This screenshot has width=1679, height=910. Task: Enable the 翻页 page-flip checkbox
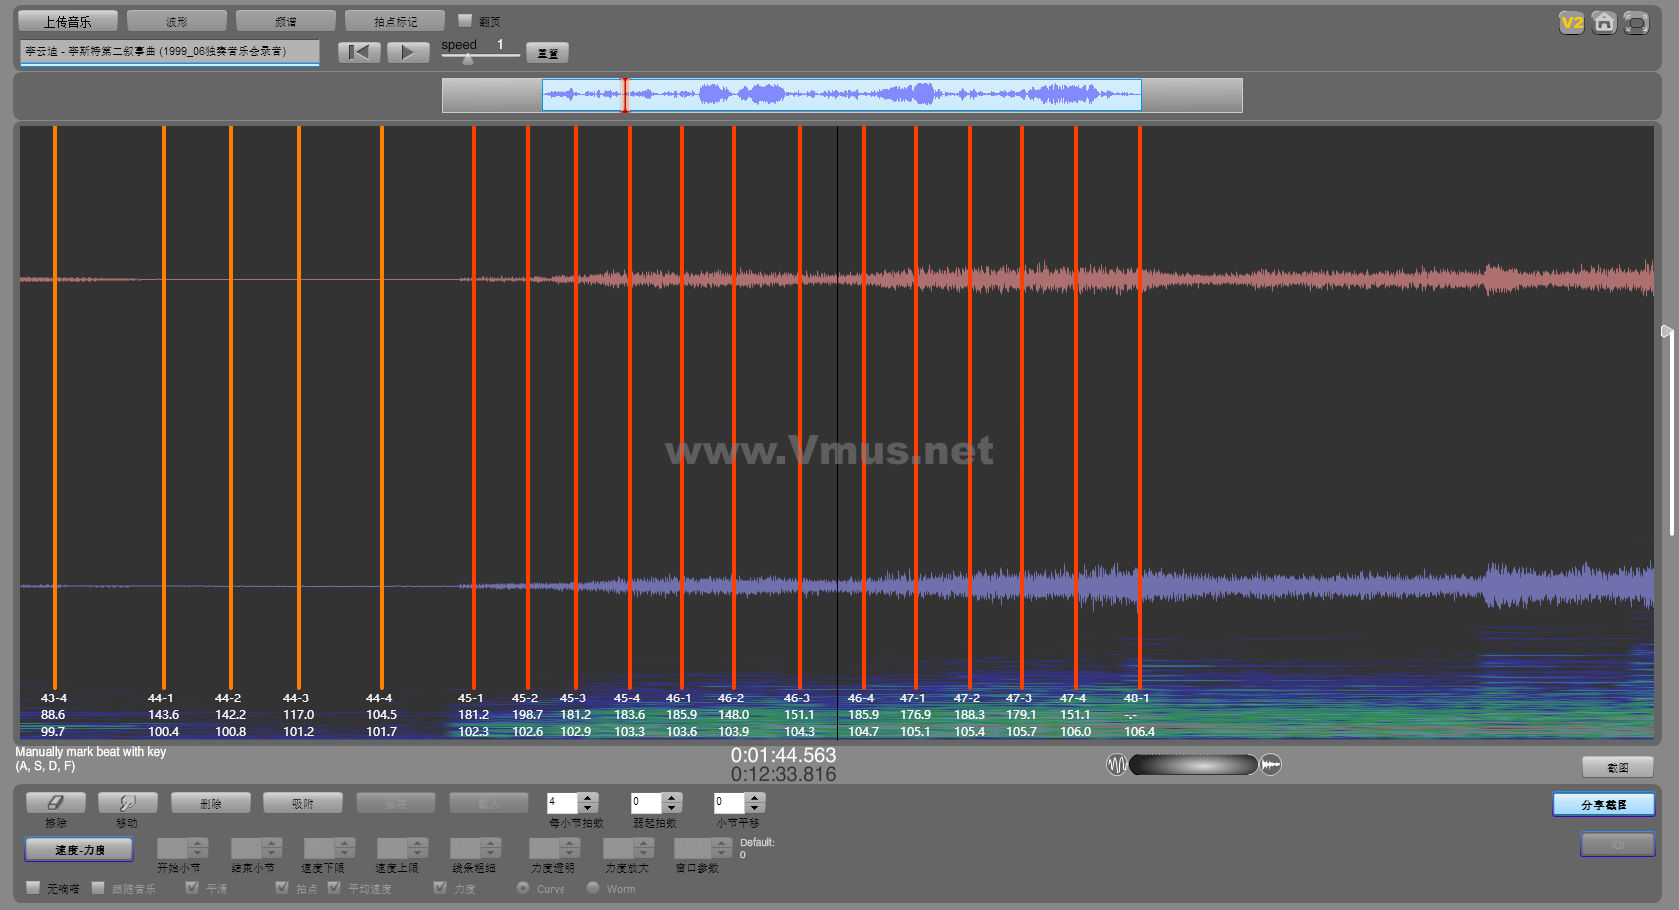click(x=464, y=20)
